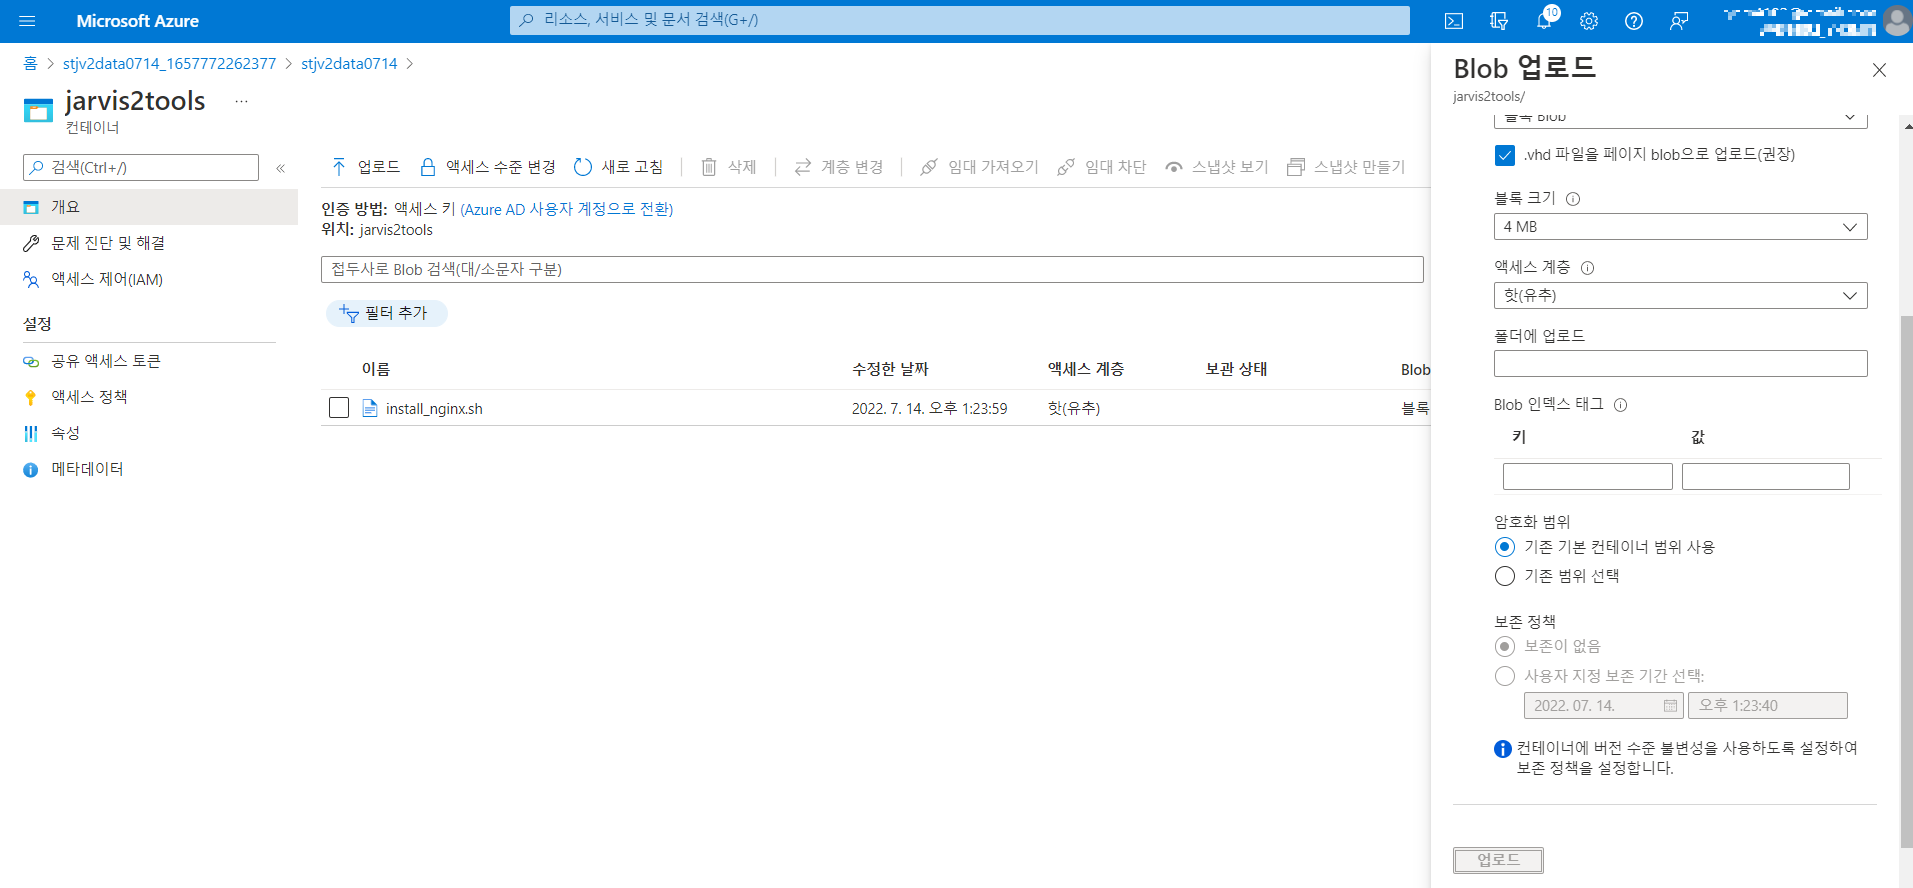The width and height of the screenshot is (1913, 888).
Task: Sort by 보관 상태 column header
Action: [1236, 369]
